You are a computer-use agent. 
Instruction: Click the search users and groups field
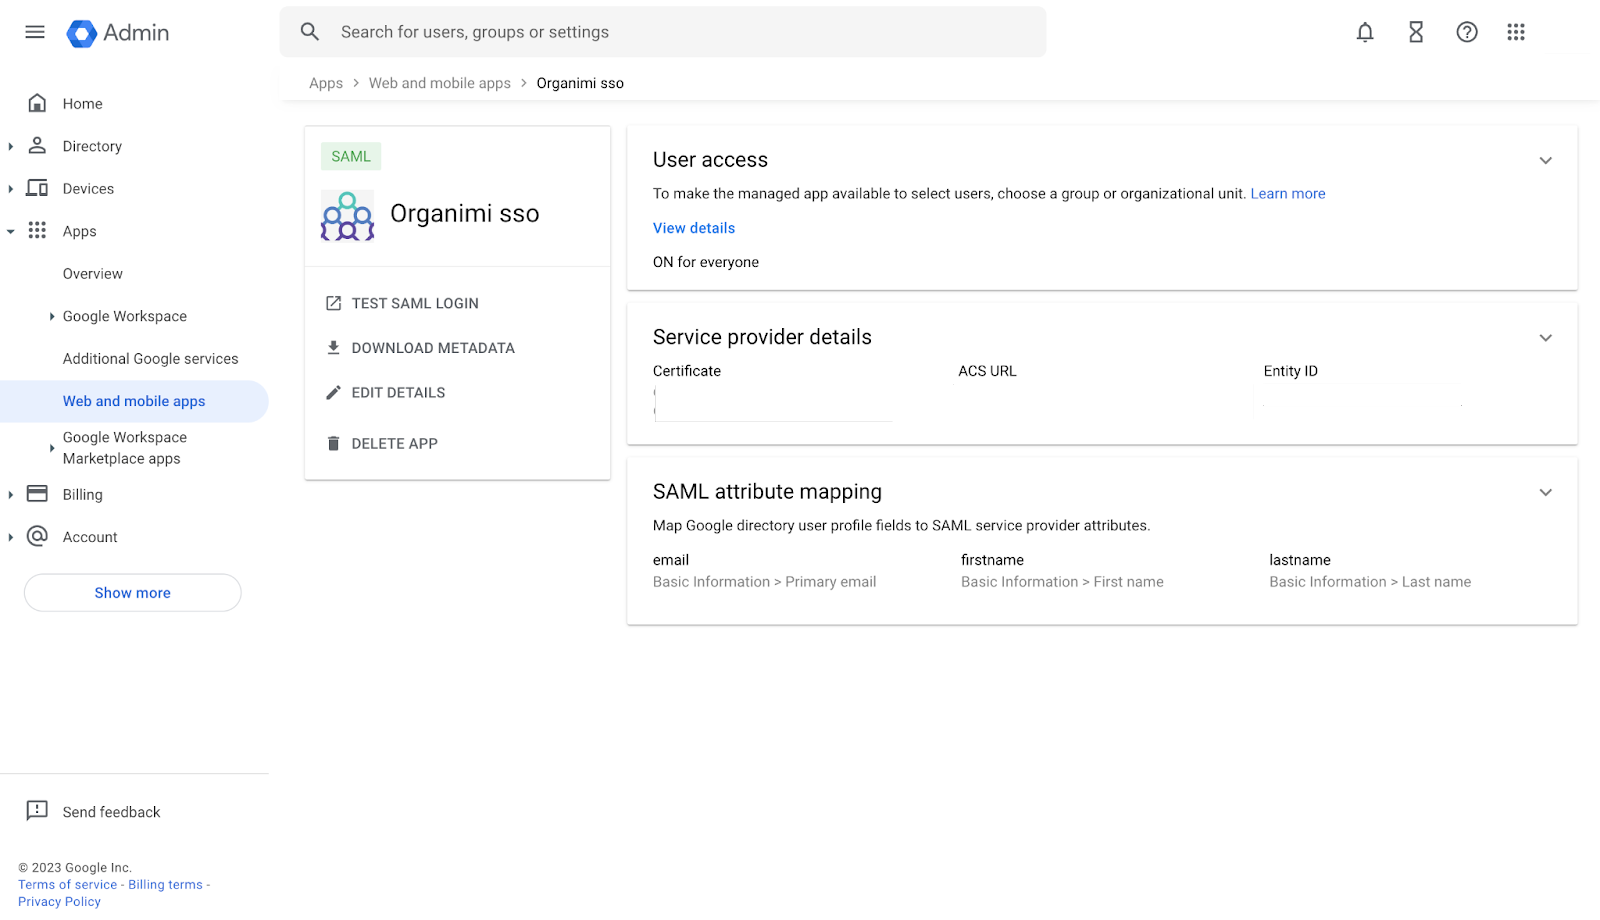[x=662, y=31]
